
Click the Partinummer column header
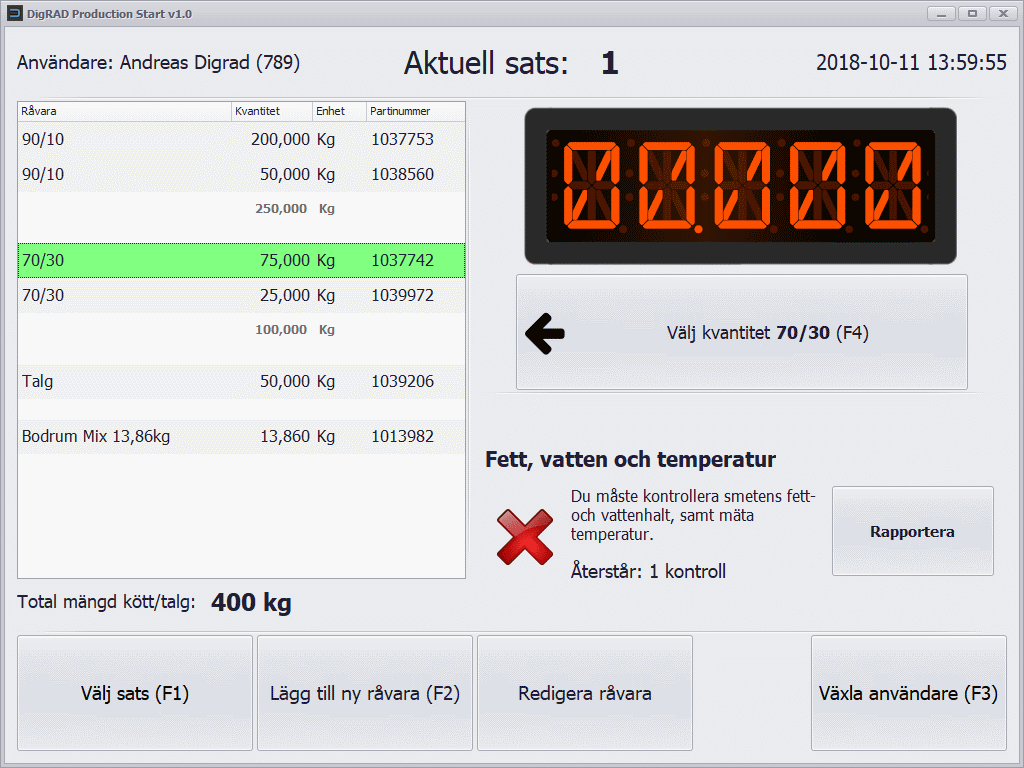pos(414,111)
